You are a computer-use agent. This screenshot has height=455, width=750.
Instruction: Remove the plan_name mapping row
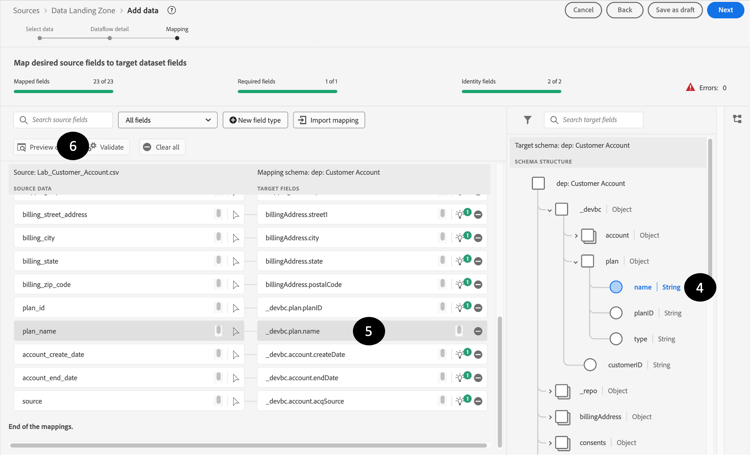478,331
